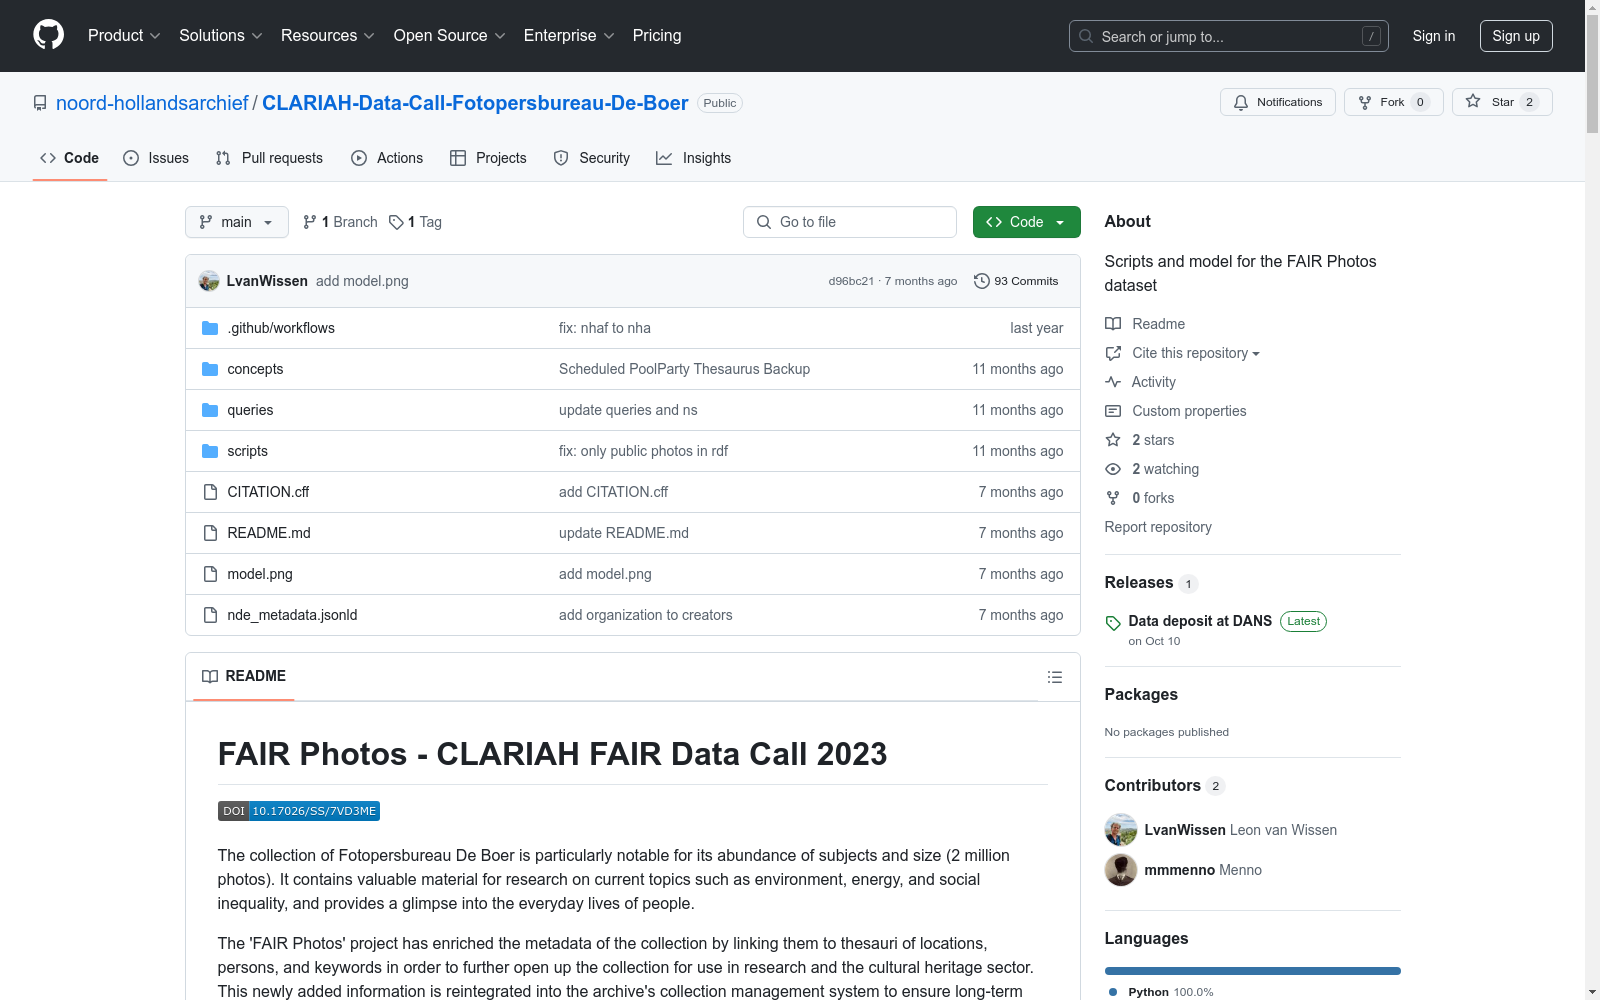Click Sign in
The width and height of the screenshot is (1600, 1000).
click(1434, 36)
